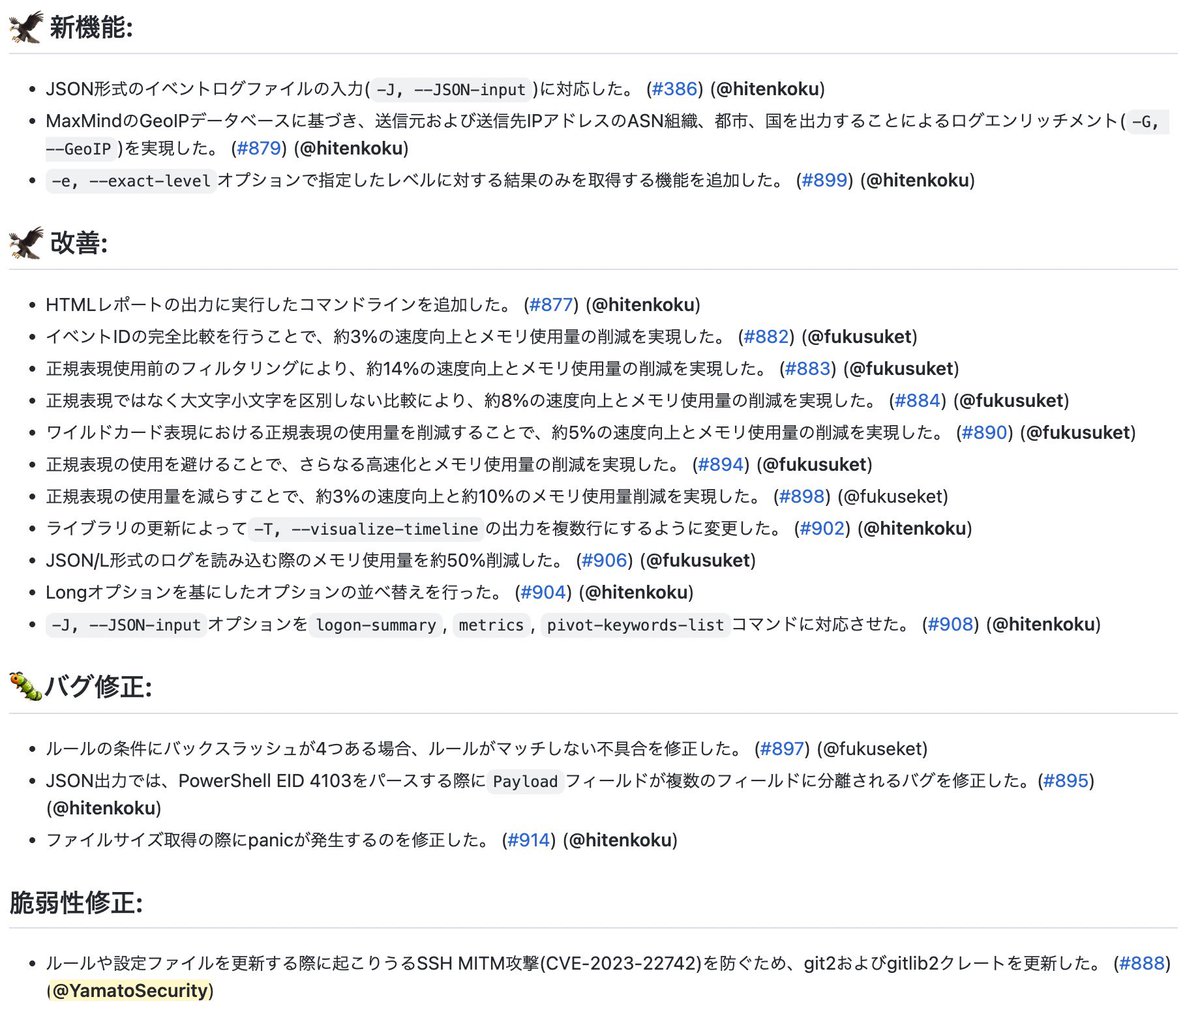Image resolution: width=1200 pixels, height=1012 pixels.
Task: Click the 改善 heading text
Action: [78, 244]
